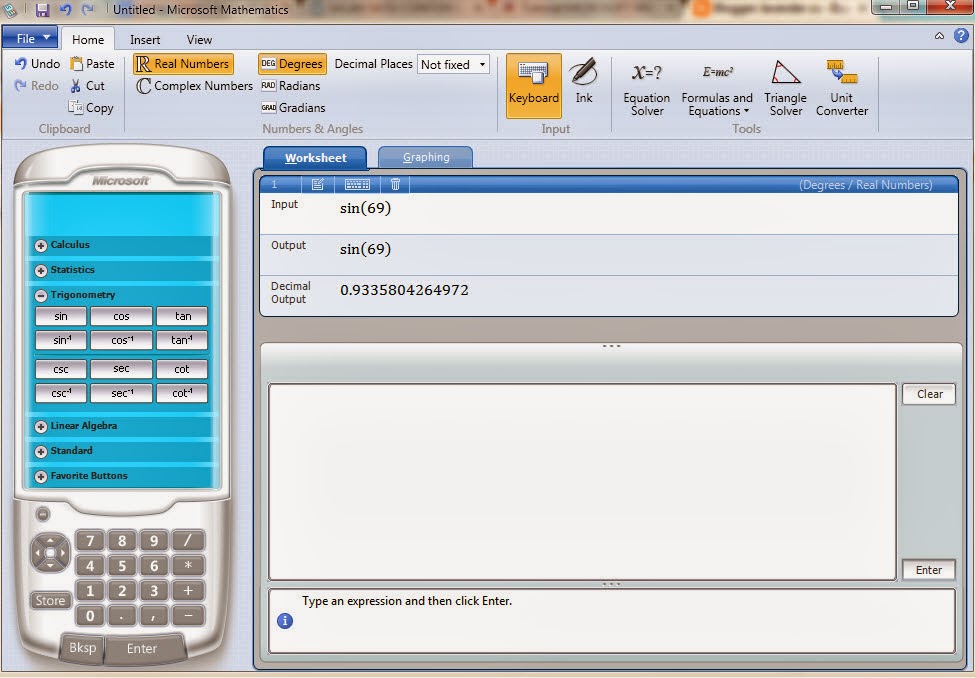Toggle Keyboard input mode
The image size is (975, 678).
click(534, 86)
